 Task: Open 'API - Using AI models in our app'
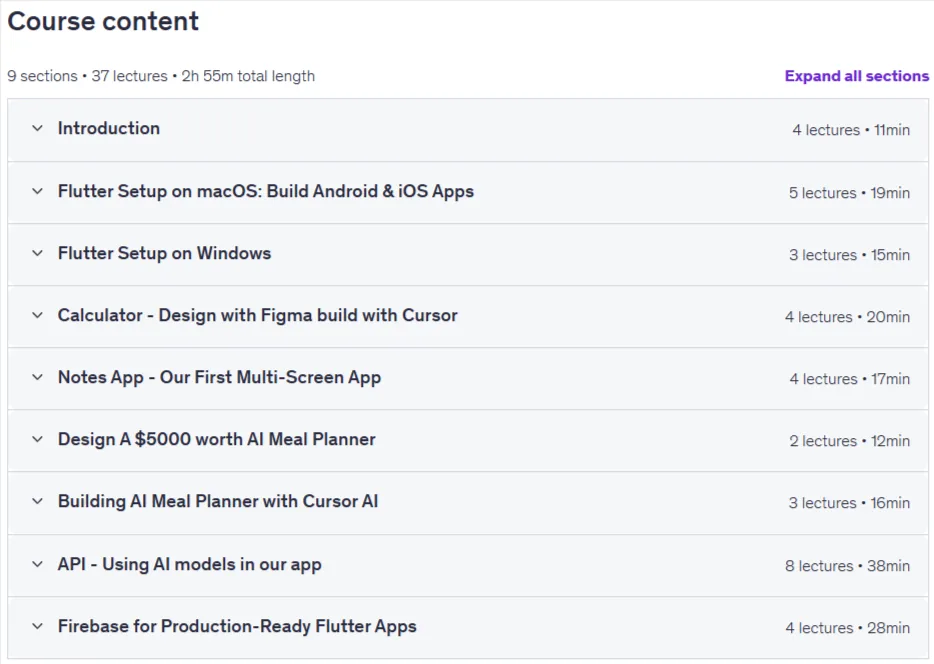tap(189, 564)
